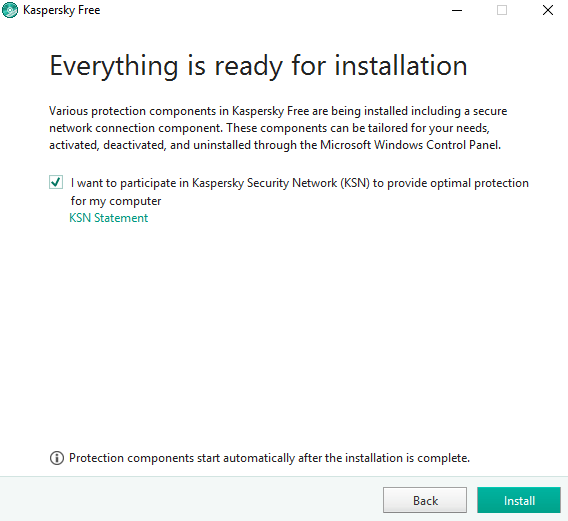
Task: Click the "for my computer" checkbox label line
Action: tap(116, 201)
